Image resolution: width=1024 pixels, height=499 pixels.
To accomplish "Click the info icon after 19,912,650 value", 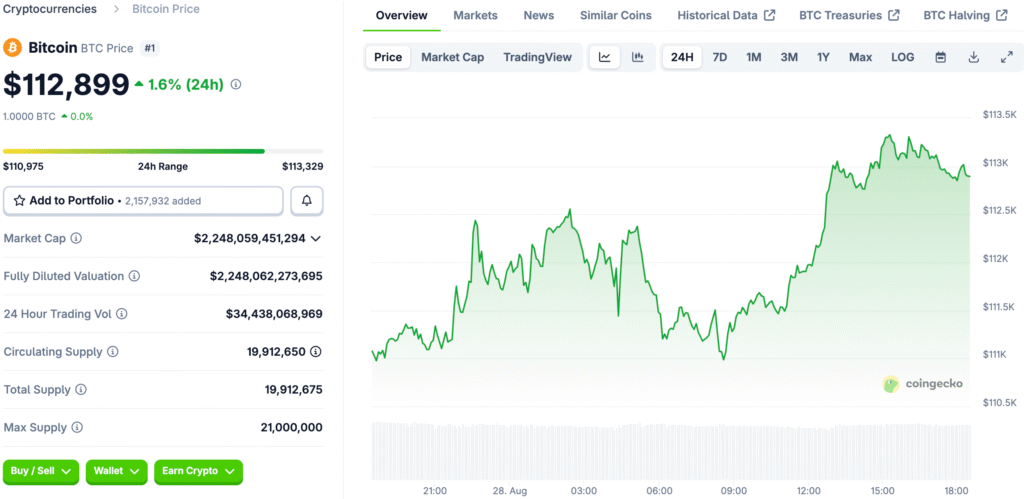I will coord(316,352).
